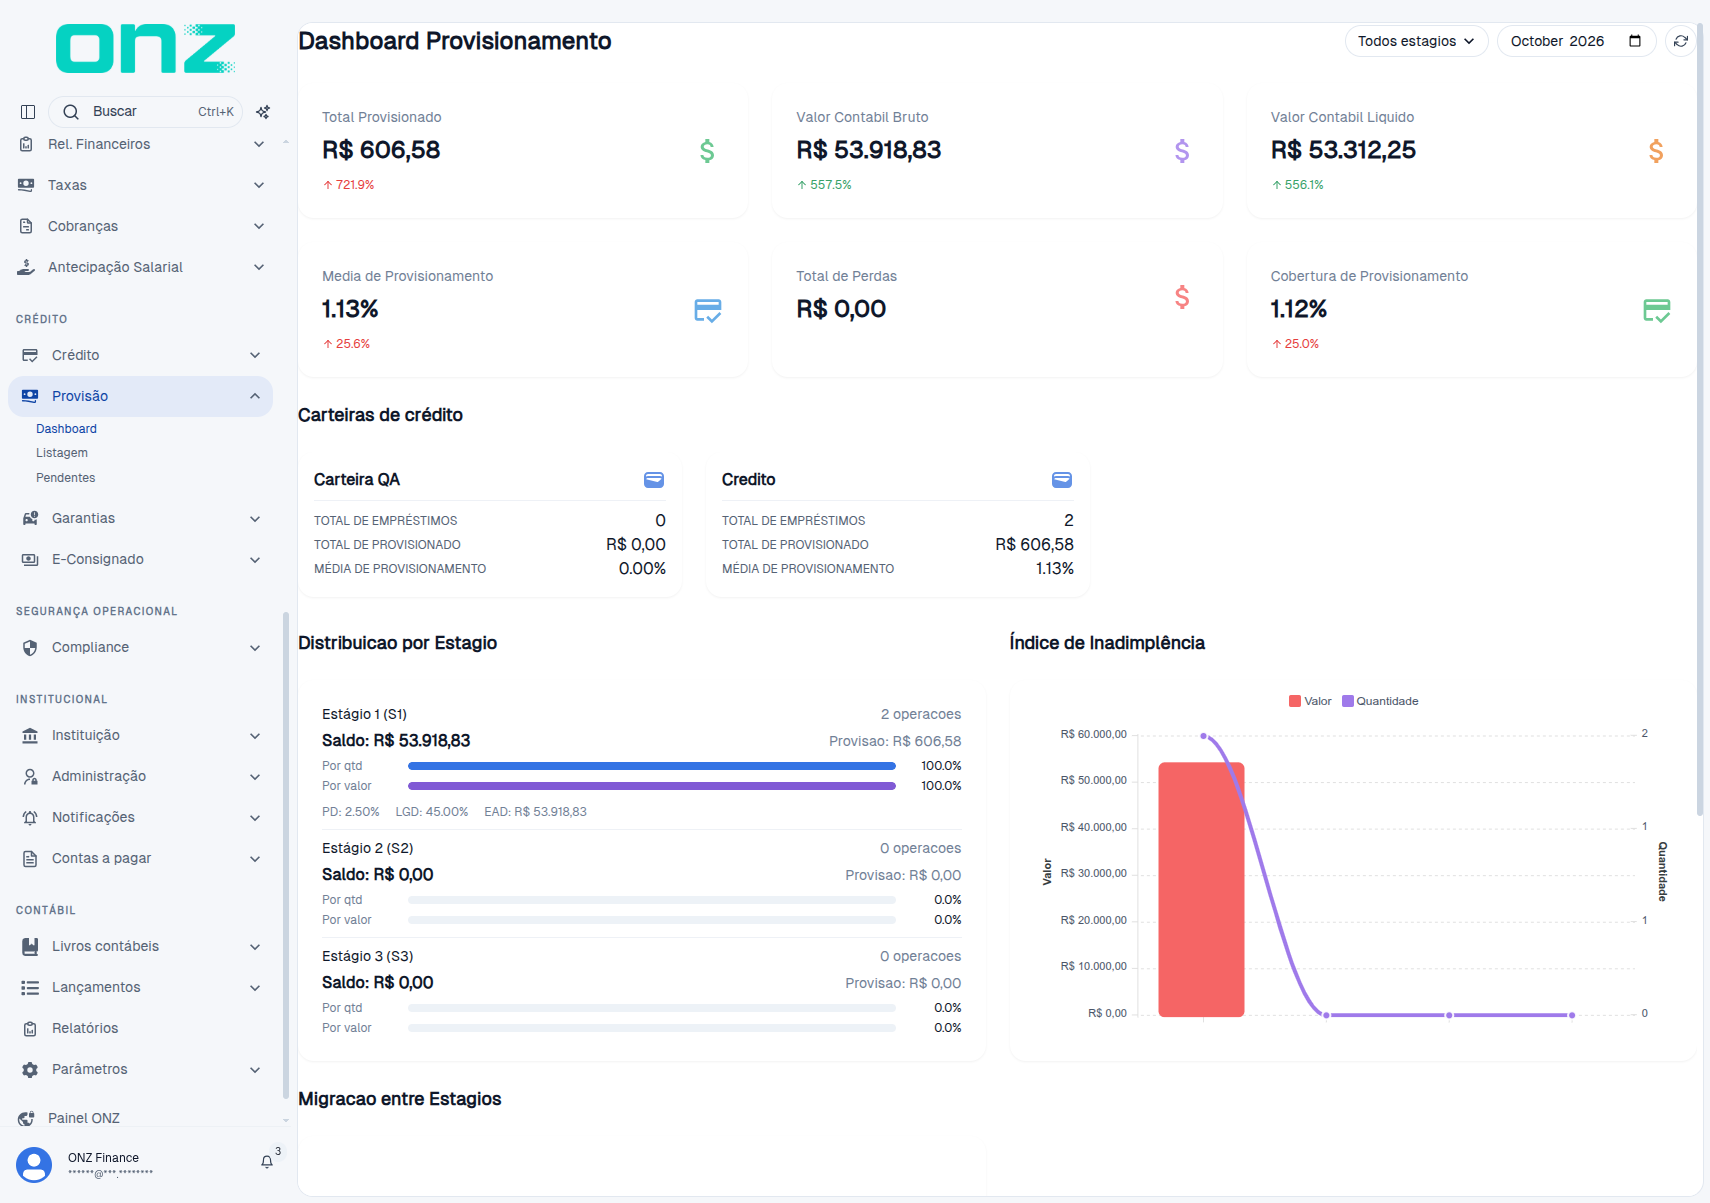1710x1203 pixels.
Task: Open the notifications bell icon
Action: 267,1162
